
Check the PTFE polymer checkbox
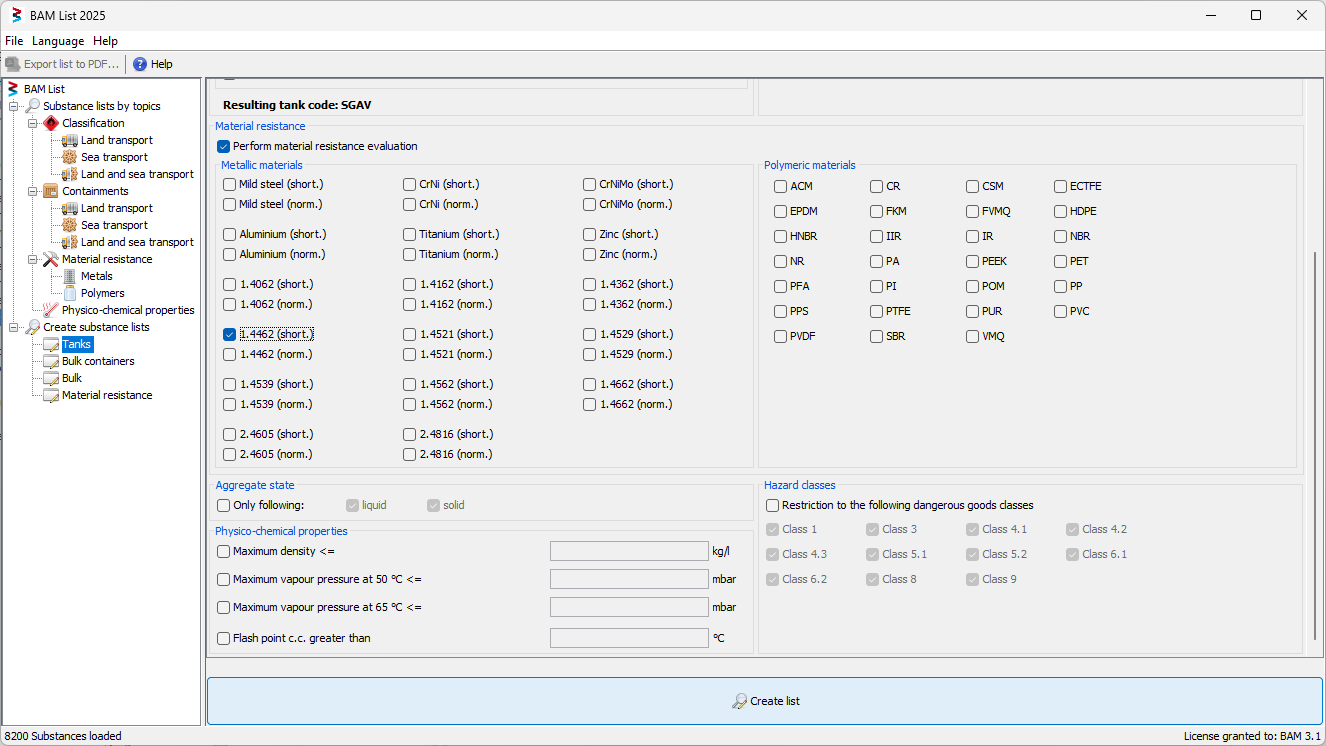coord(876,311)
